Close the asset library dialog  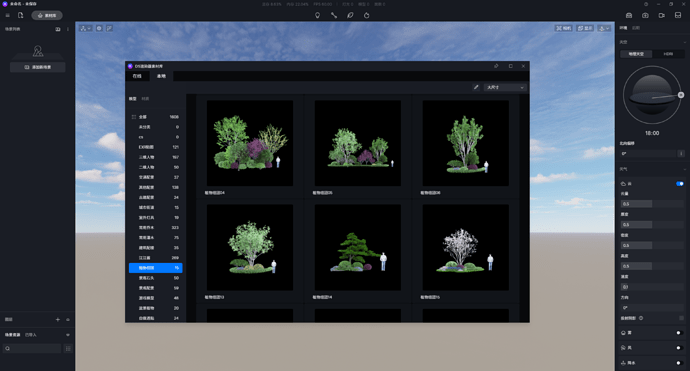pyautogui.click(x=523, y=66)
